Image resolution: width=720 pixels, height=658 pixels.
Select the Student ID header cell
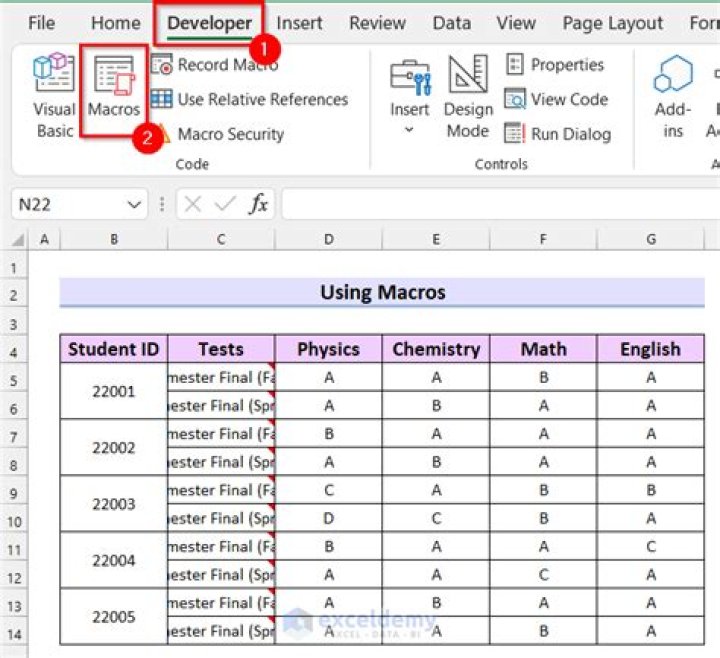pyautogui.click(x=114, y=349)
